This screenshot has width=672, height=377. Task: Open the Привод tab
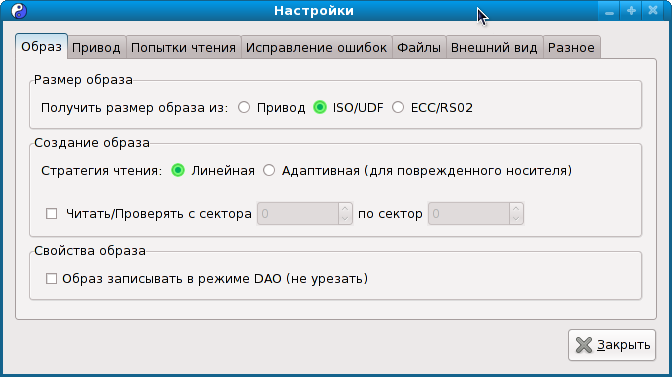(x=96, y=47)
